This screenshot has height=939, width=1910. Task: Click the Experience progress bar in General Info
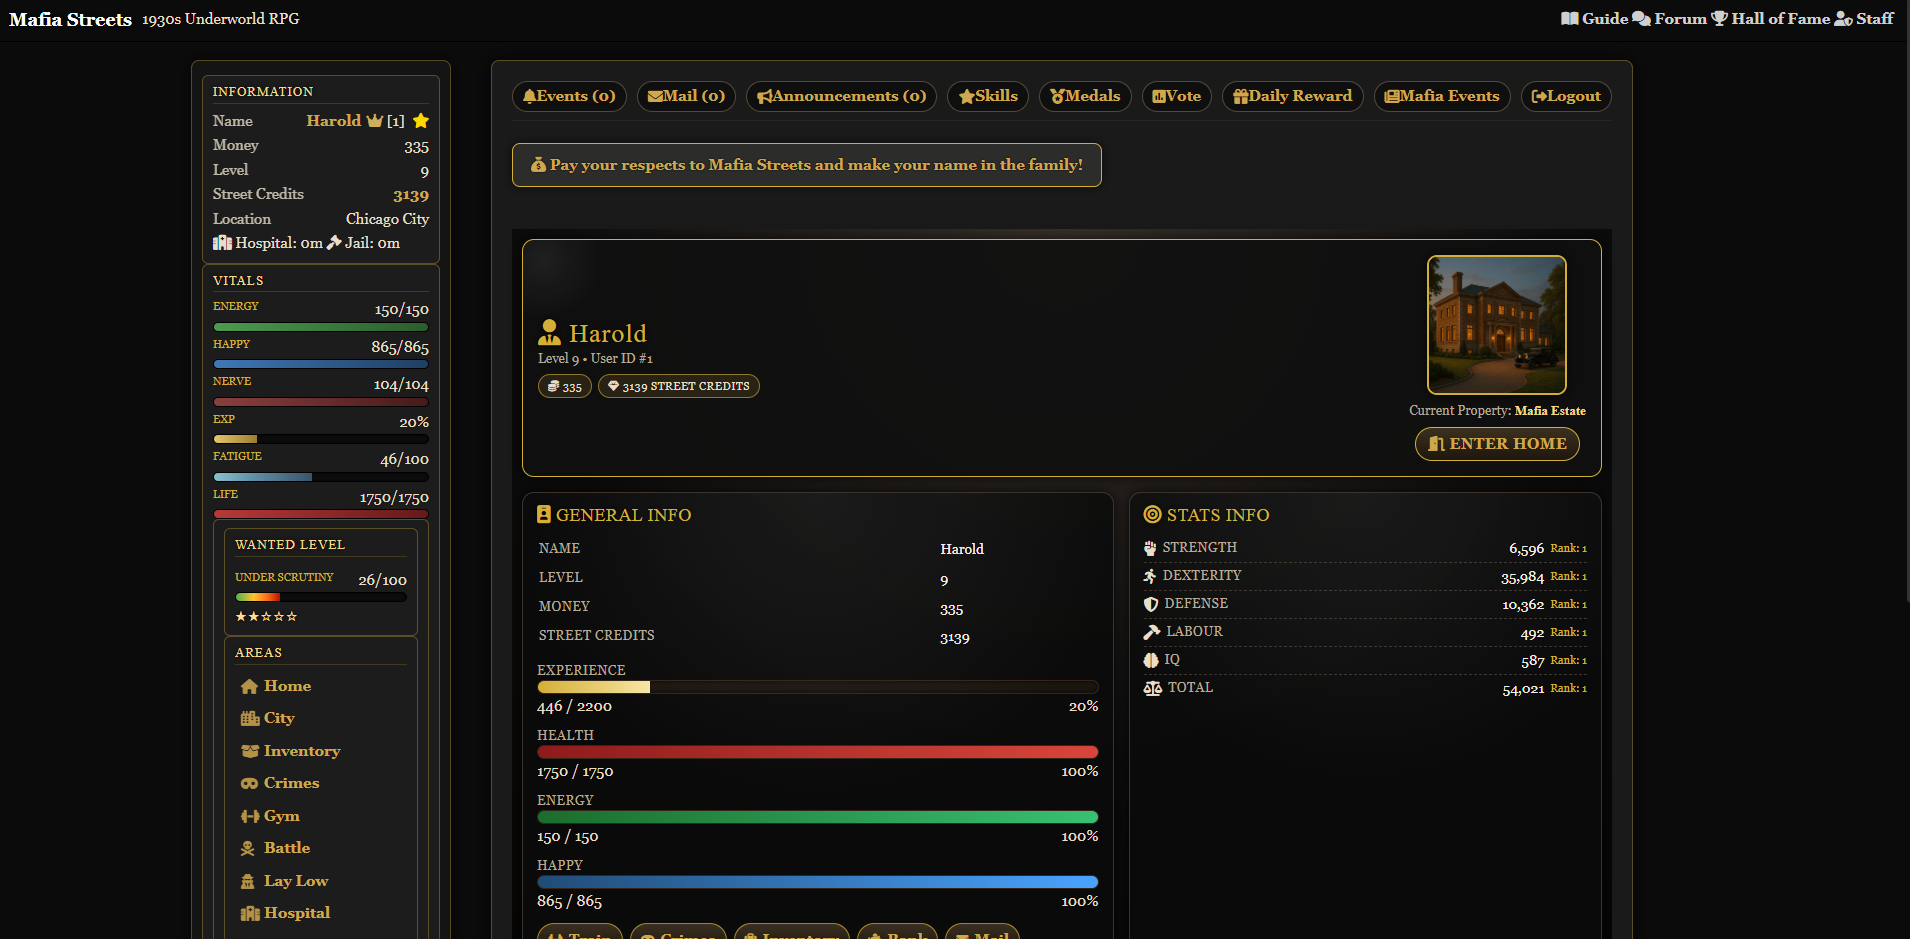pos(817,687)
